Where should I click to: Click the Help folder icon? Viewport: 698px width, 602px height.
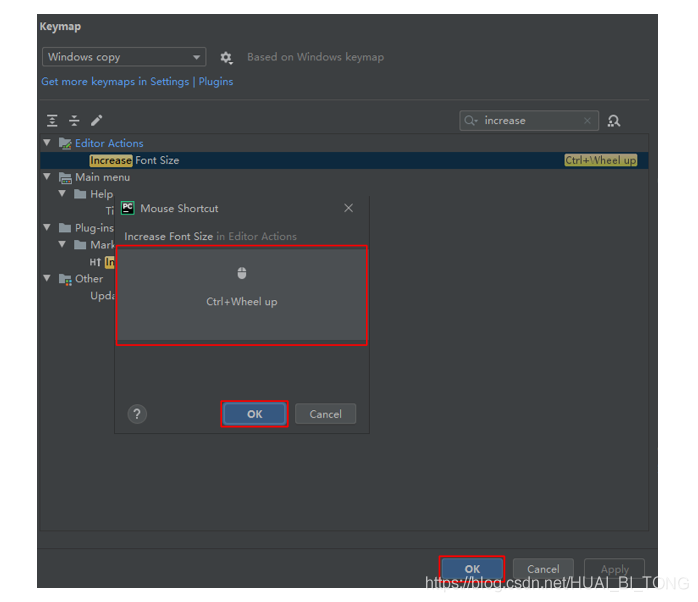[80, 194]
